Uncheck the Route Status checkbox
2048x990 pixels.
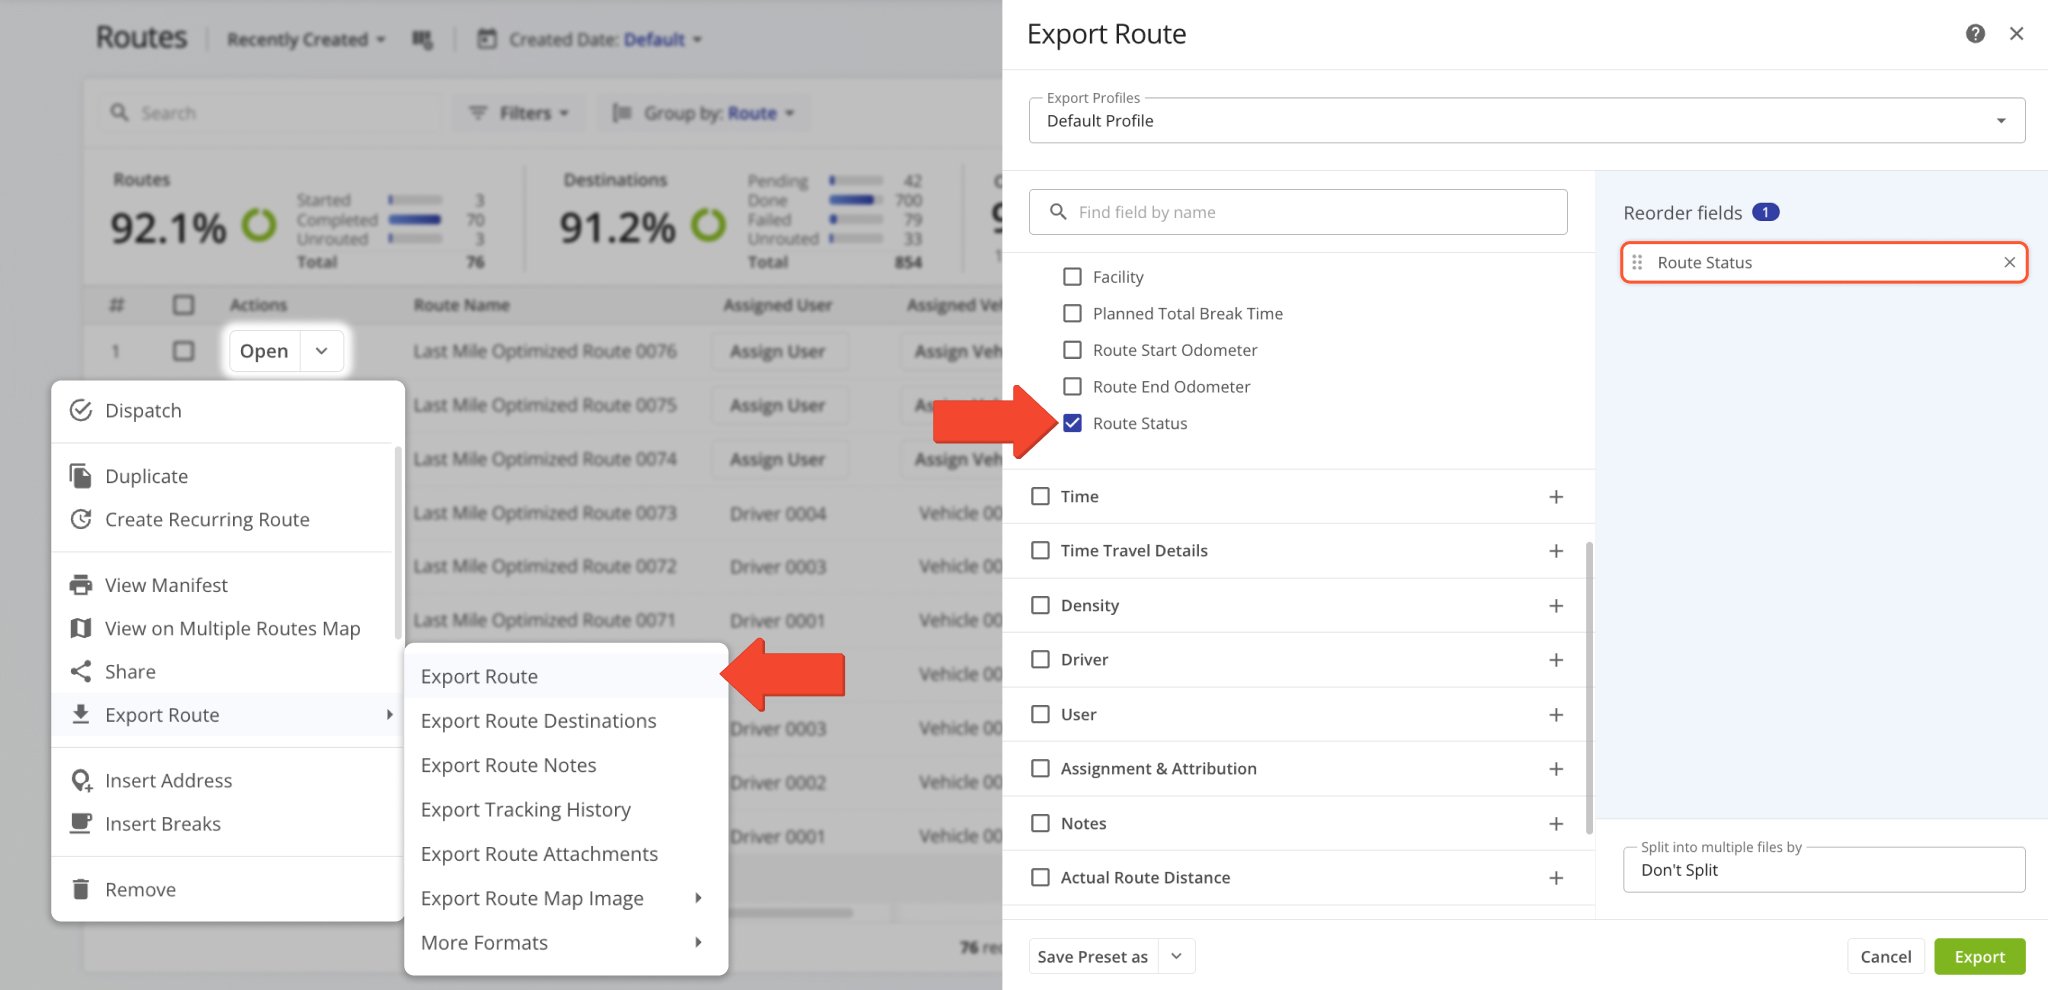(1072, 423)
